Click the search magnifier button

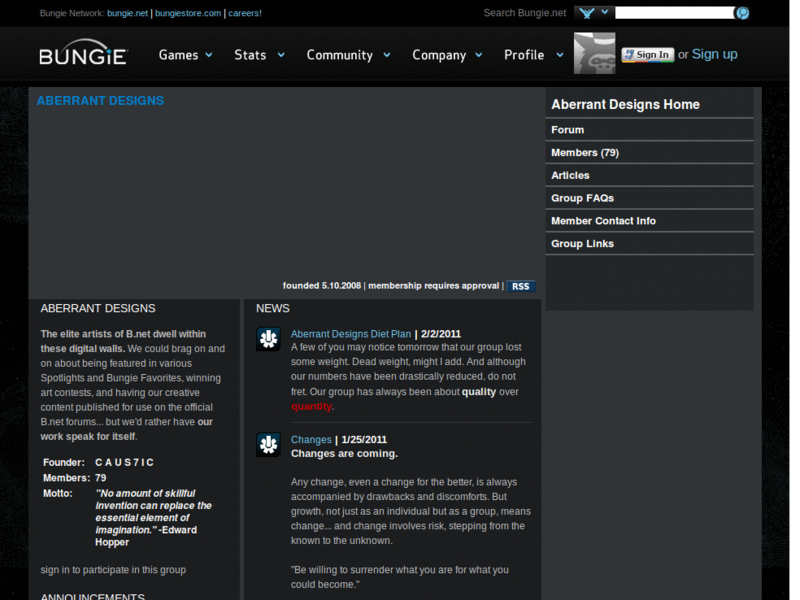tap(742, 13)
